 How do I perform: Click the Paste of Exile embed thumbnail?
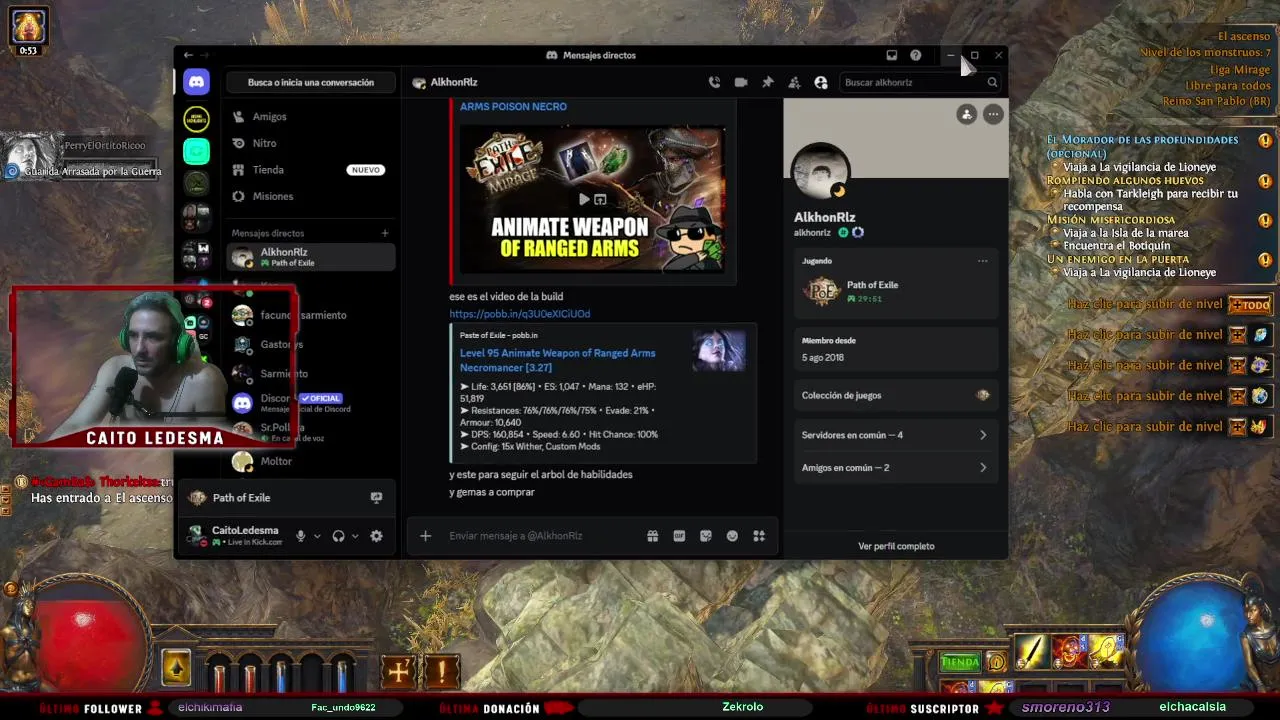pyautogui.click(x=719, y=351)
